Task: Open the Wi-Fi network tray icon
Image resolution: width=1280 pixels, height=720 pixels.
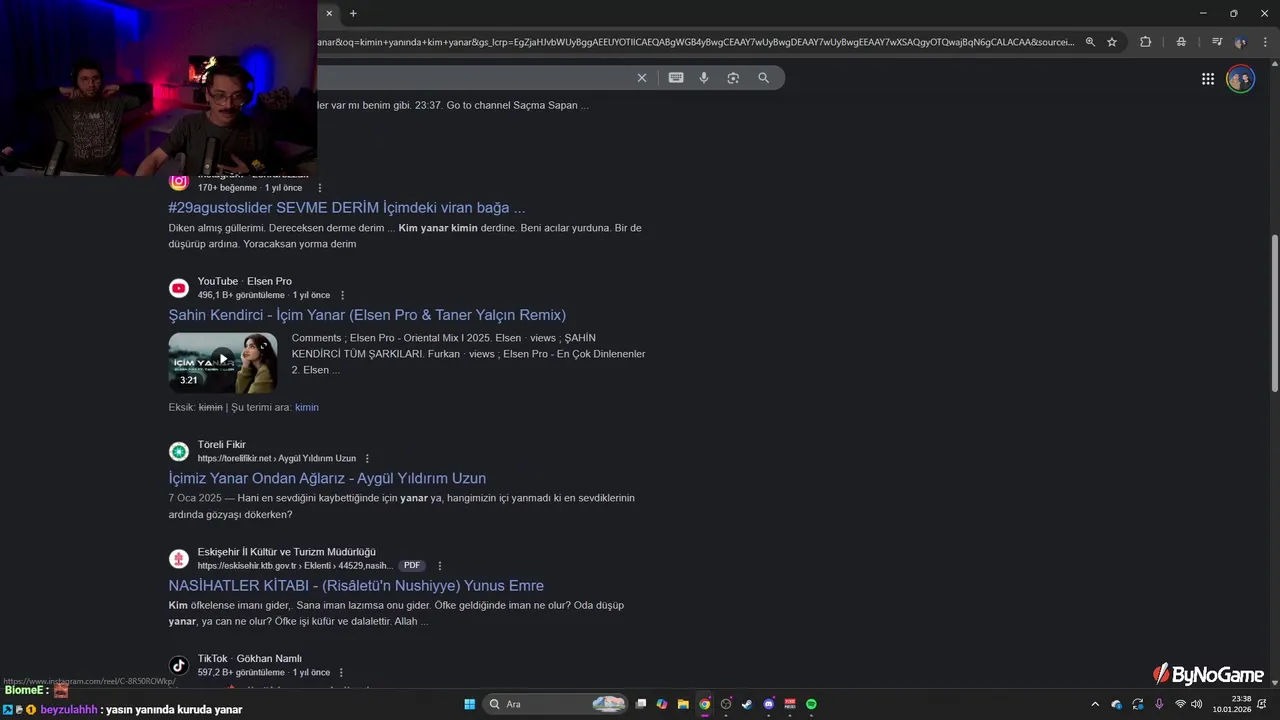Action: [x=1180, y=704]
